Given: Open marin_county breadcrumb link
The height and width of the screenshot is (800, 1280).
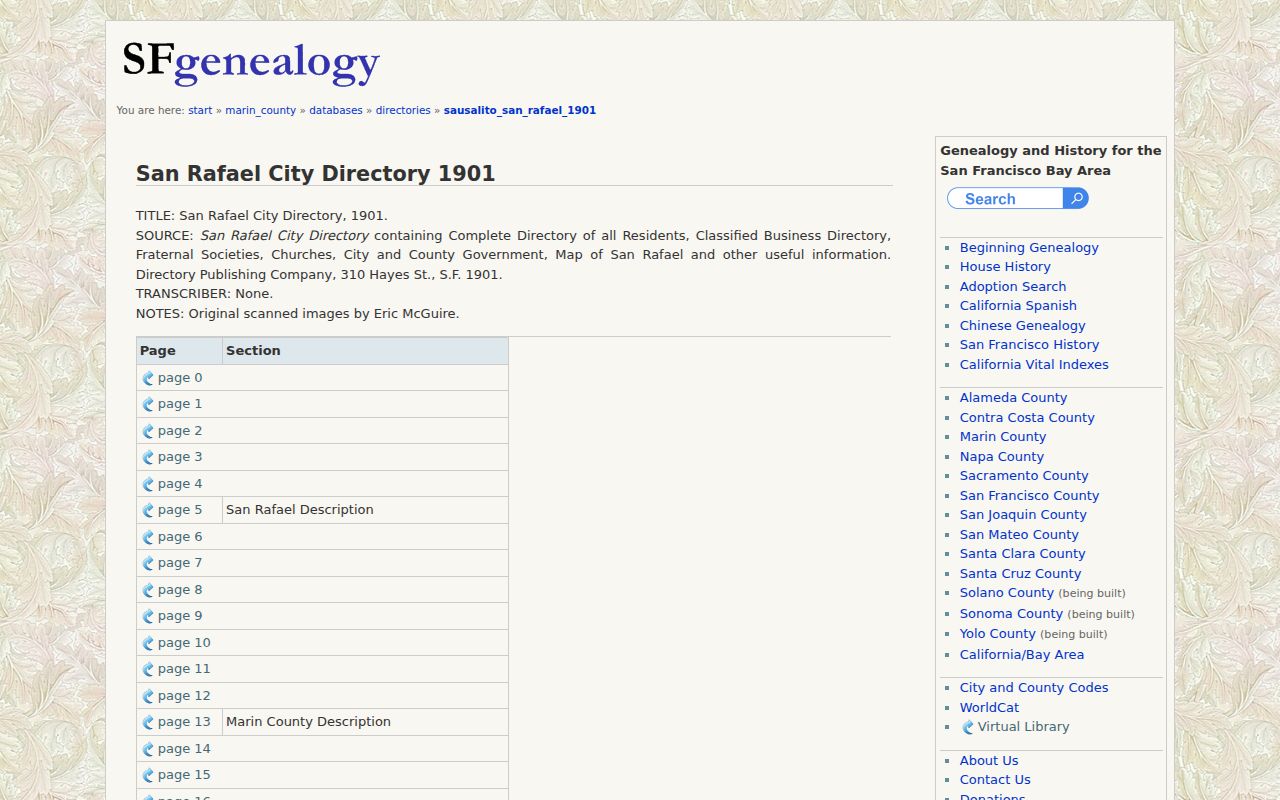Looking at the screenshot, I should 260,111.
